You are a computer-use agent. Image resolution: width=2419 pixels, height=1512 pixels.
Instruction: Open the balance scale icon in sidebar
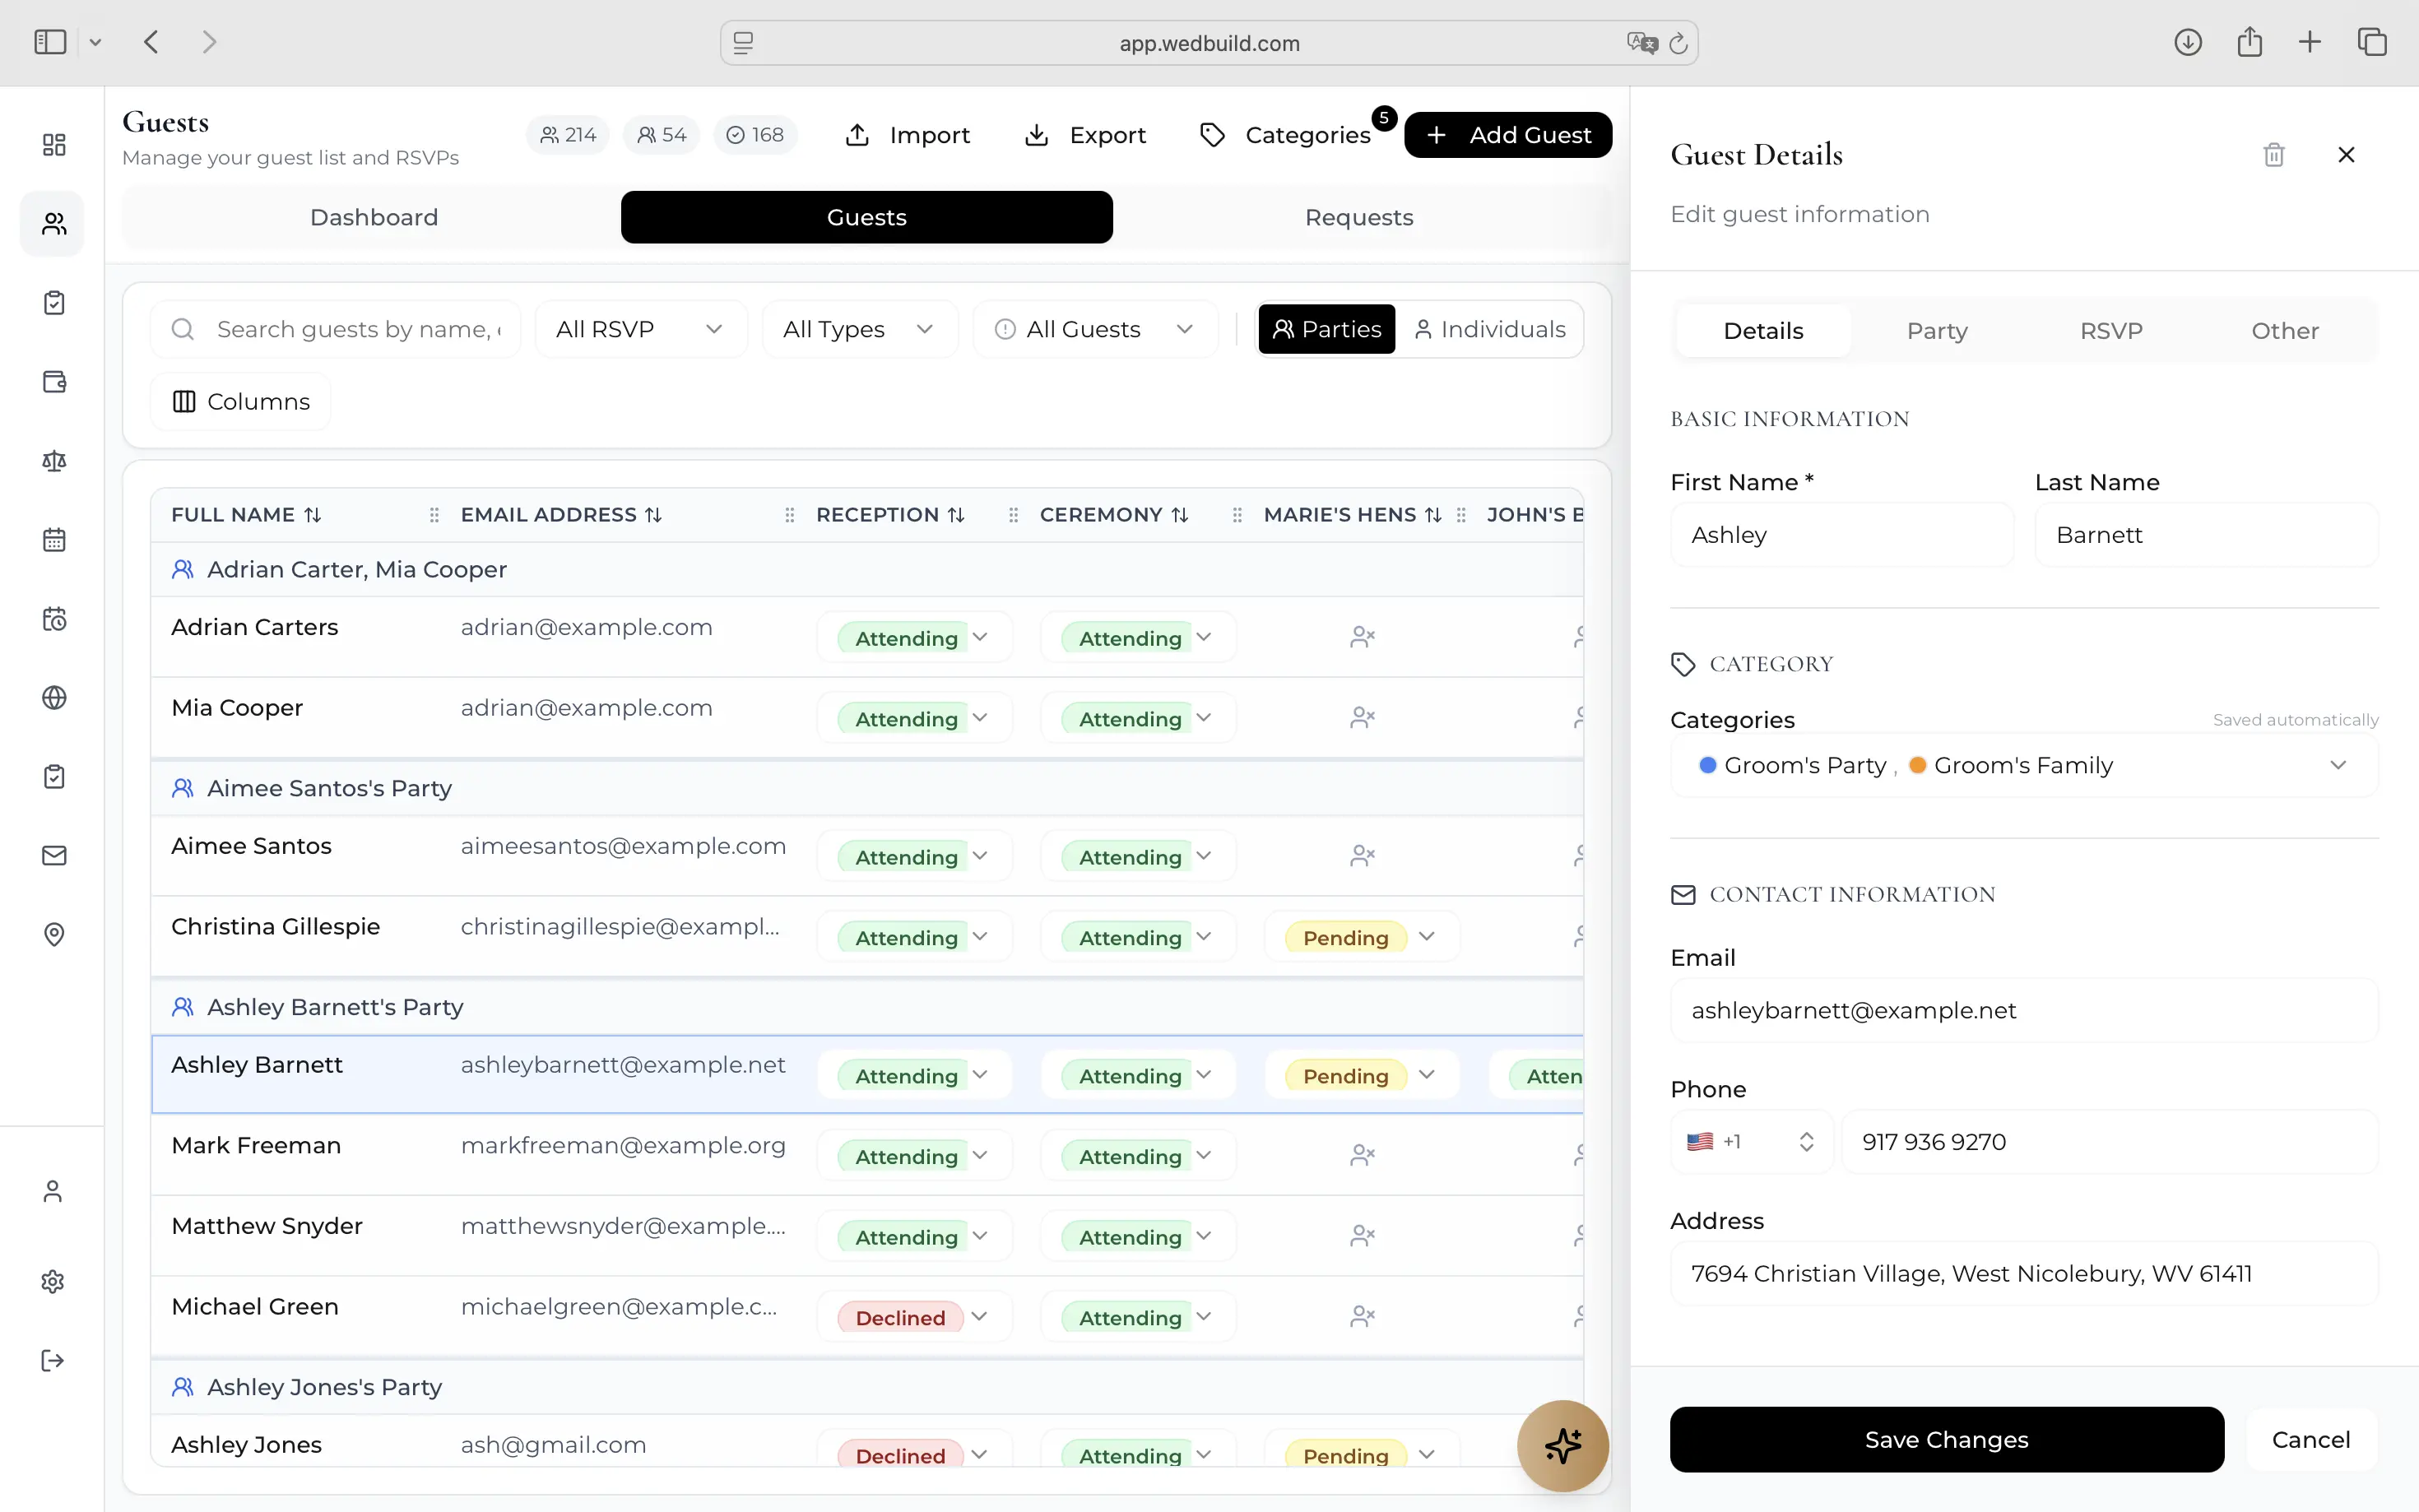pos(54,461)
